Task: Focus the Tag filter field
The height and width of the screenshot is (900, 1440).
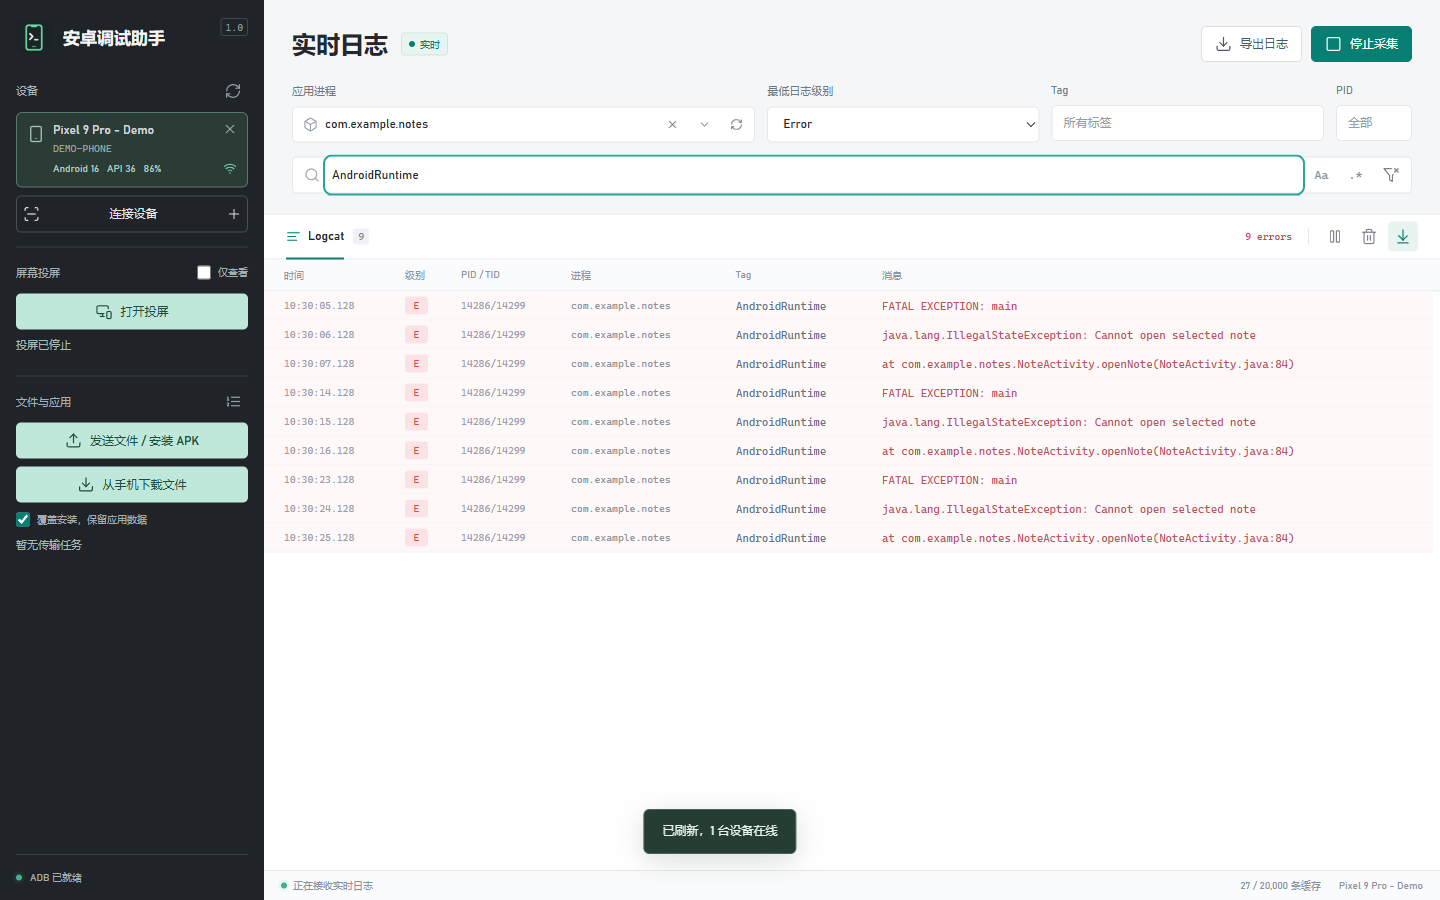Action: [x=1187, y=123]
